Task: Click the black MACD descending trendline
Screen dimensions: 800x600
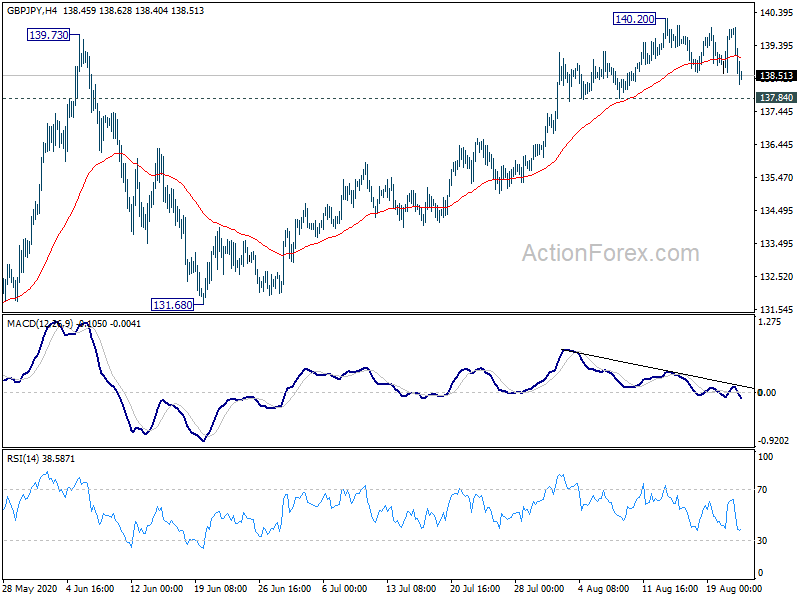Action: click(x=658, y=369)
